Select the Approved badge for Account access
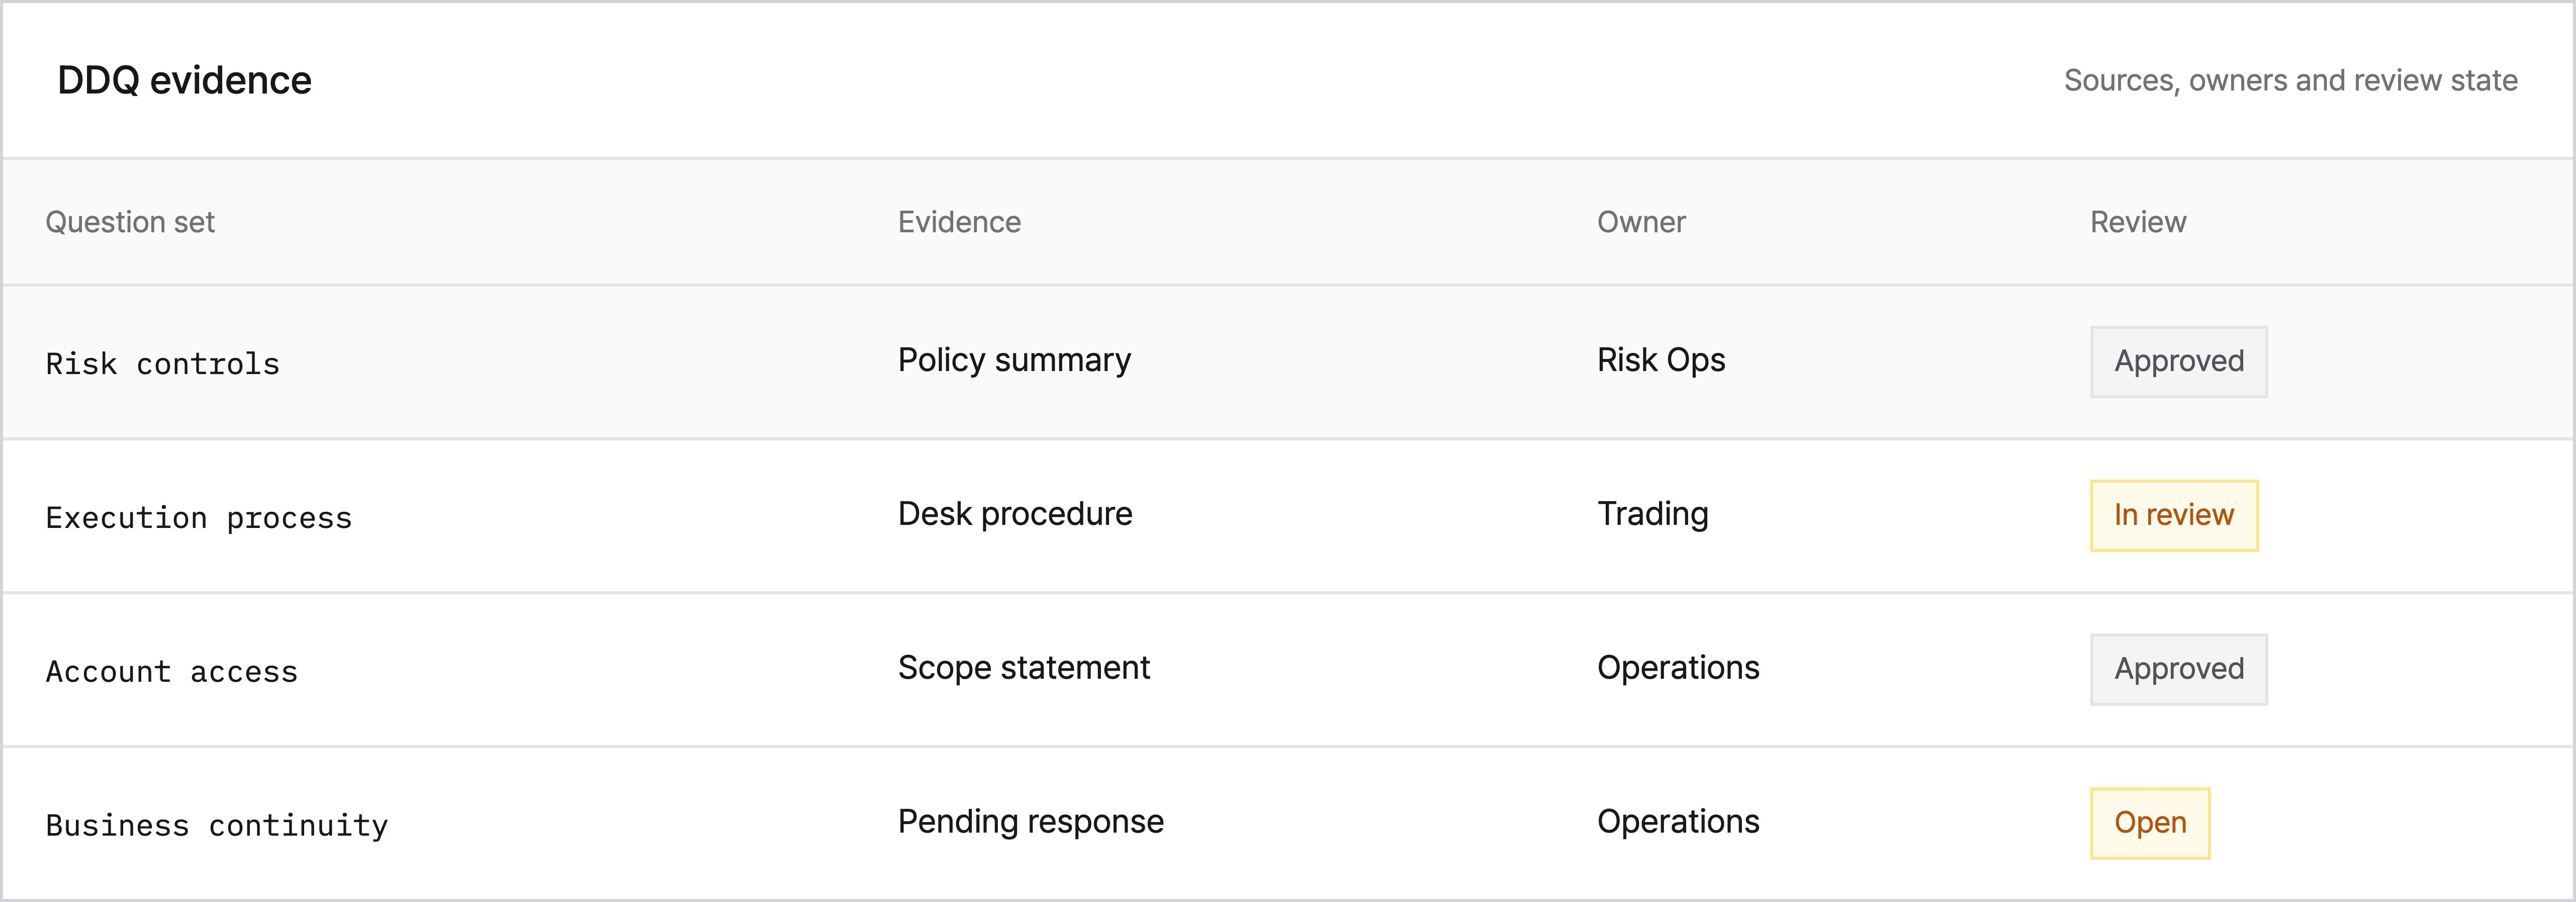2576x902 pixels. click(x=2178, y=669)
